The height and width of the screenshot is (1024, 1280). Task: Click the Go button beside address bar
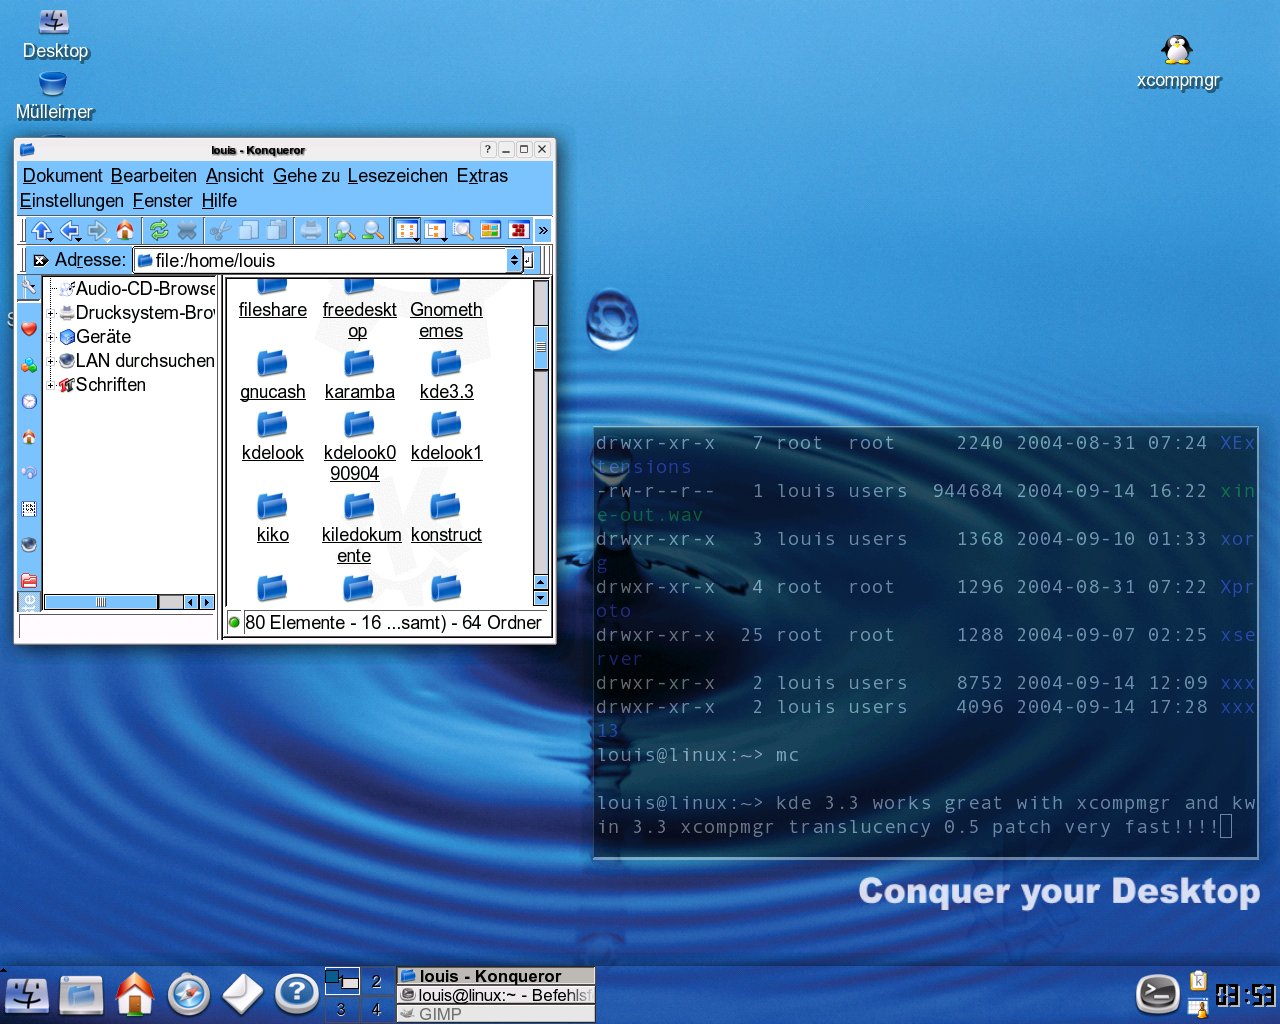coord(529,260)
